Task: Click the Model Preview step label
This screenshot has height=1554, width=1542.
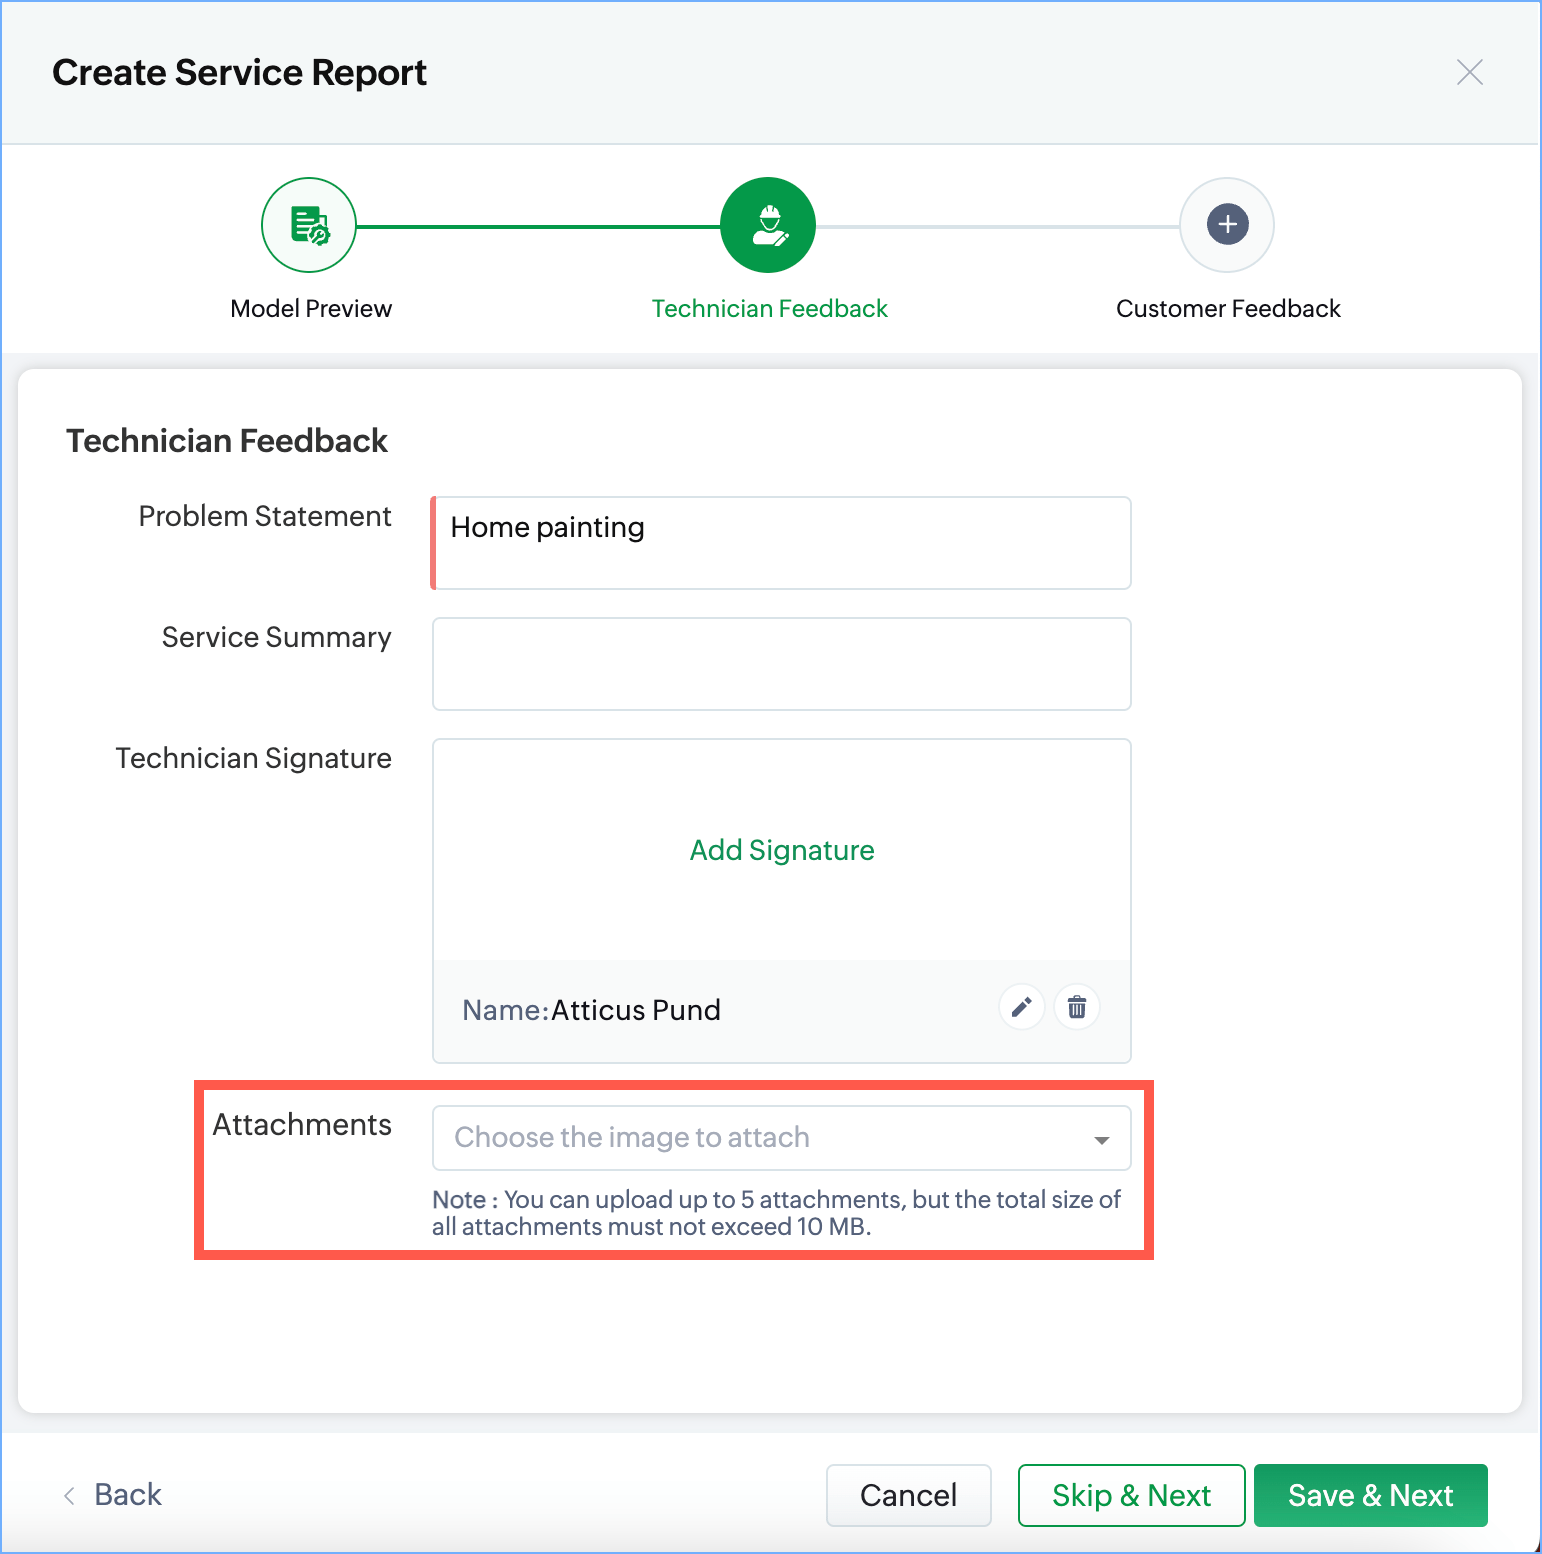Action: [311, 309]
